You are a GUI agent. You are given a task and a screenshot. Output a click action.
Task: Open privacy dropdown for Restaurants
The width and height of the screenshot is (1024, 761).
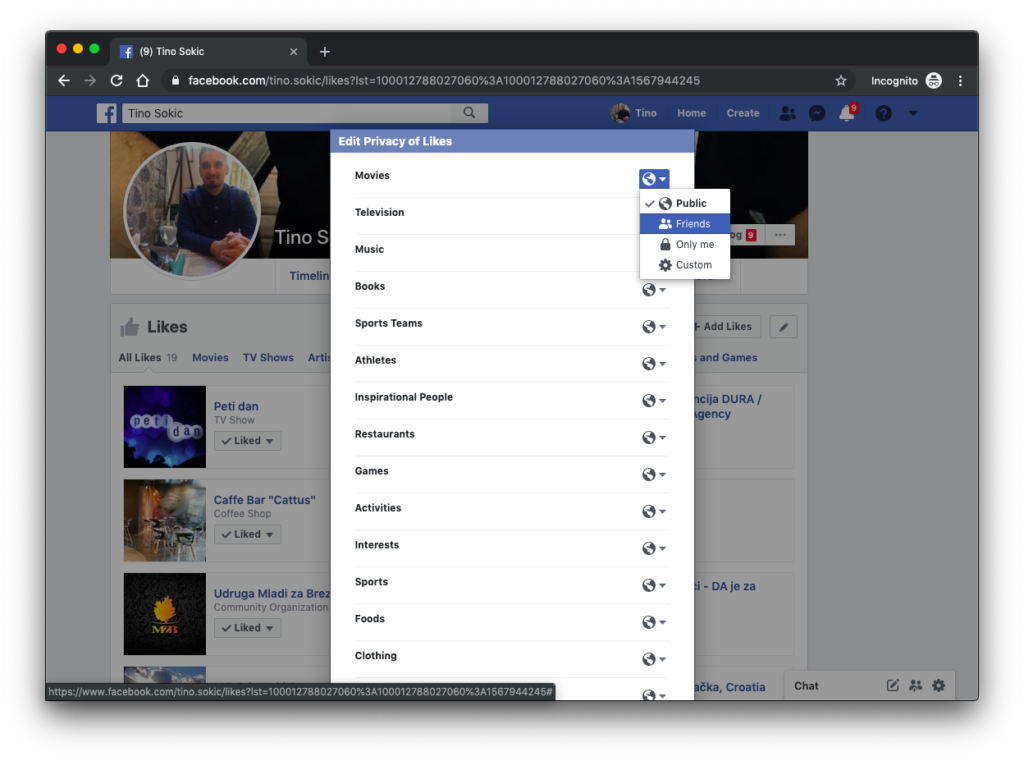(x=653, y=438)
